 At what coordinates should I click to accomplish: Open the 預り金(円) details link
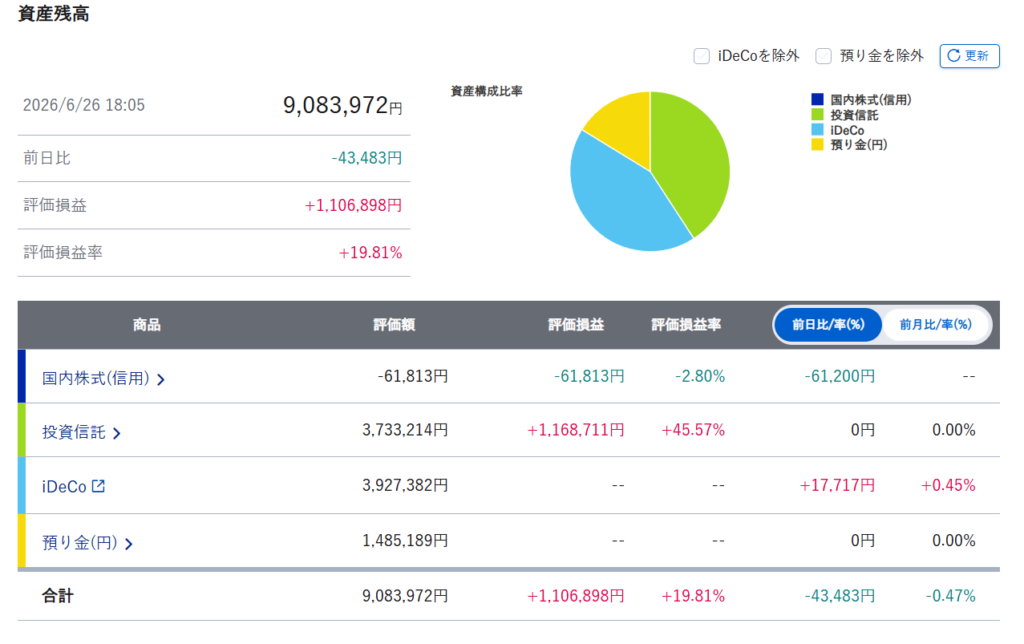coord(80,542)
